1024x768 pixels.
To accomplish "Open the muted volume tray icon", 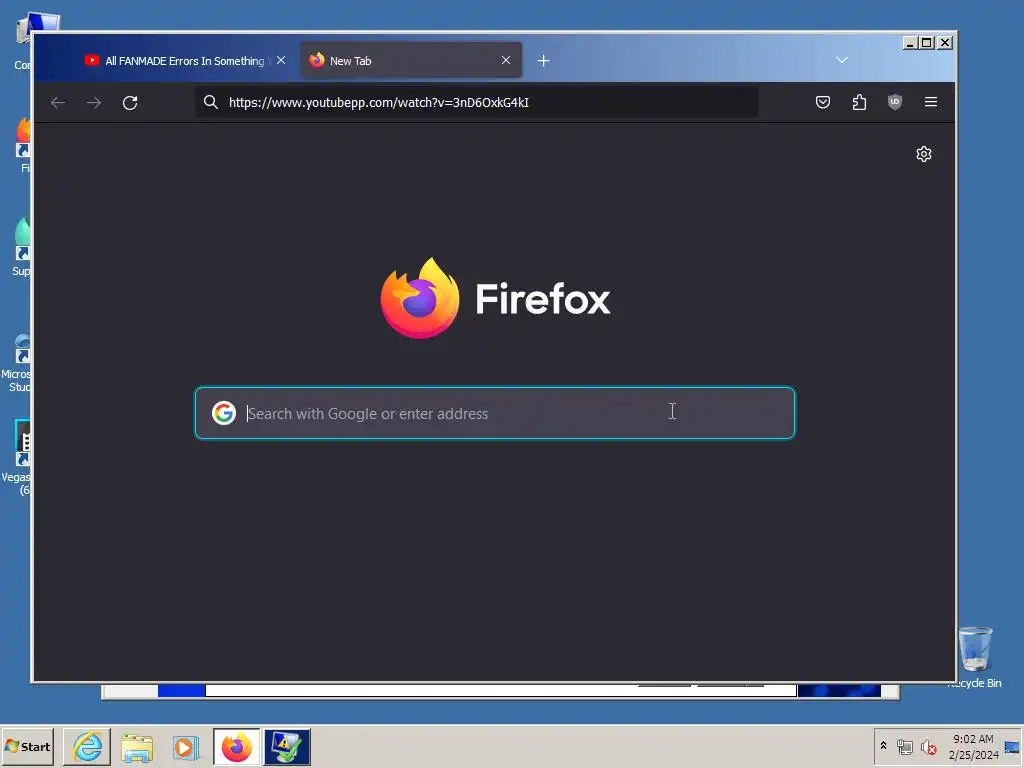I will tap(928, 746).
